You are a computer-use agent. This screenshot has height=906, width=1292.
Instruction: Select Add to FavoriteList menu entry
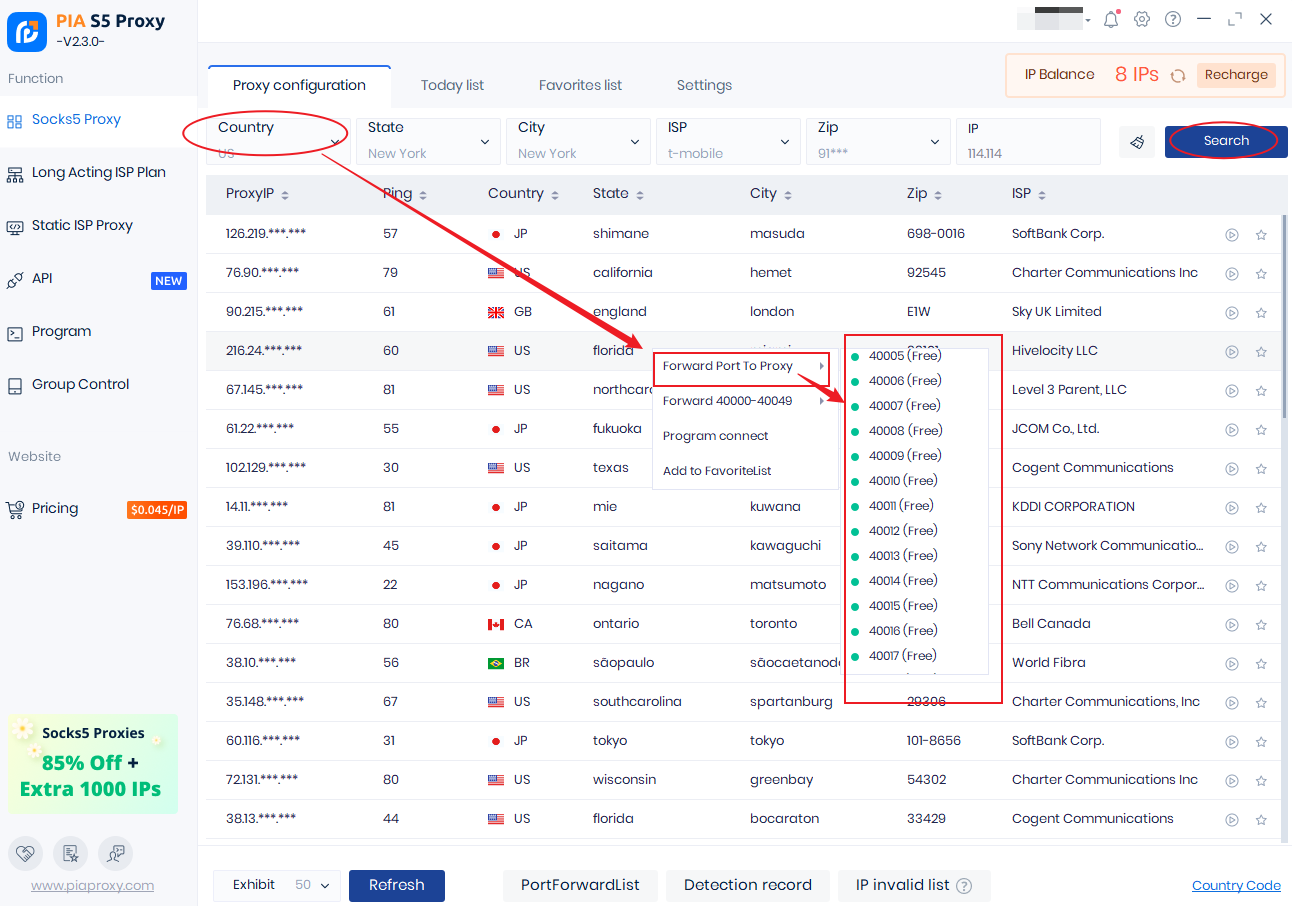click(717, 471)
